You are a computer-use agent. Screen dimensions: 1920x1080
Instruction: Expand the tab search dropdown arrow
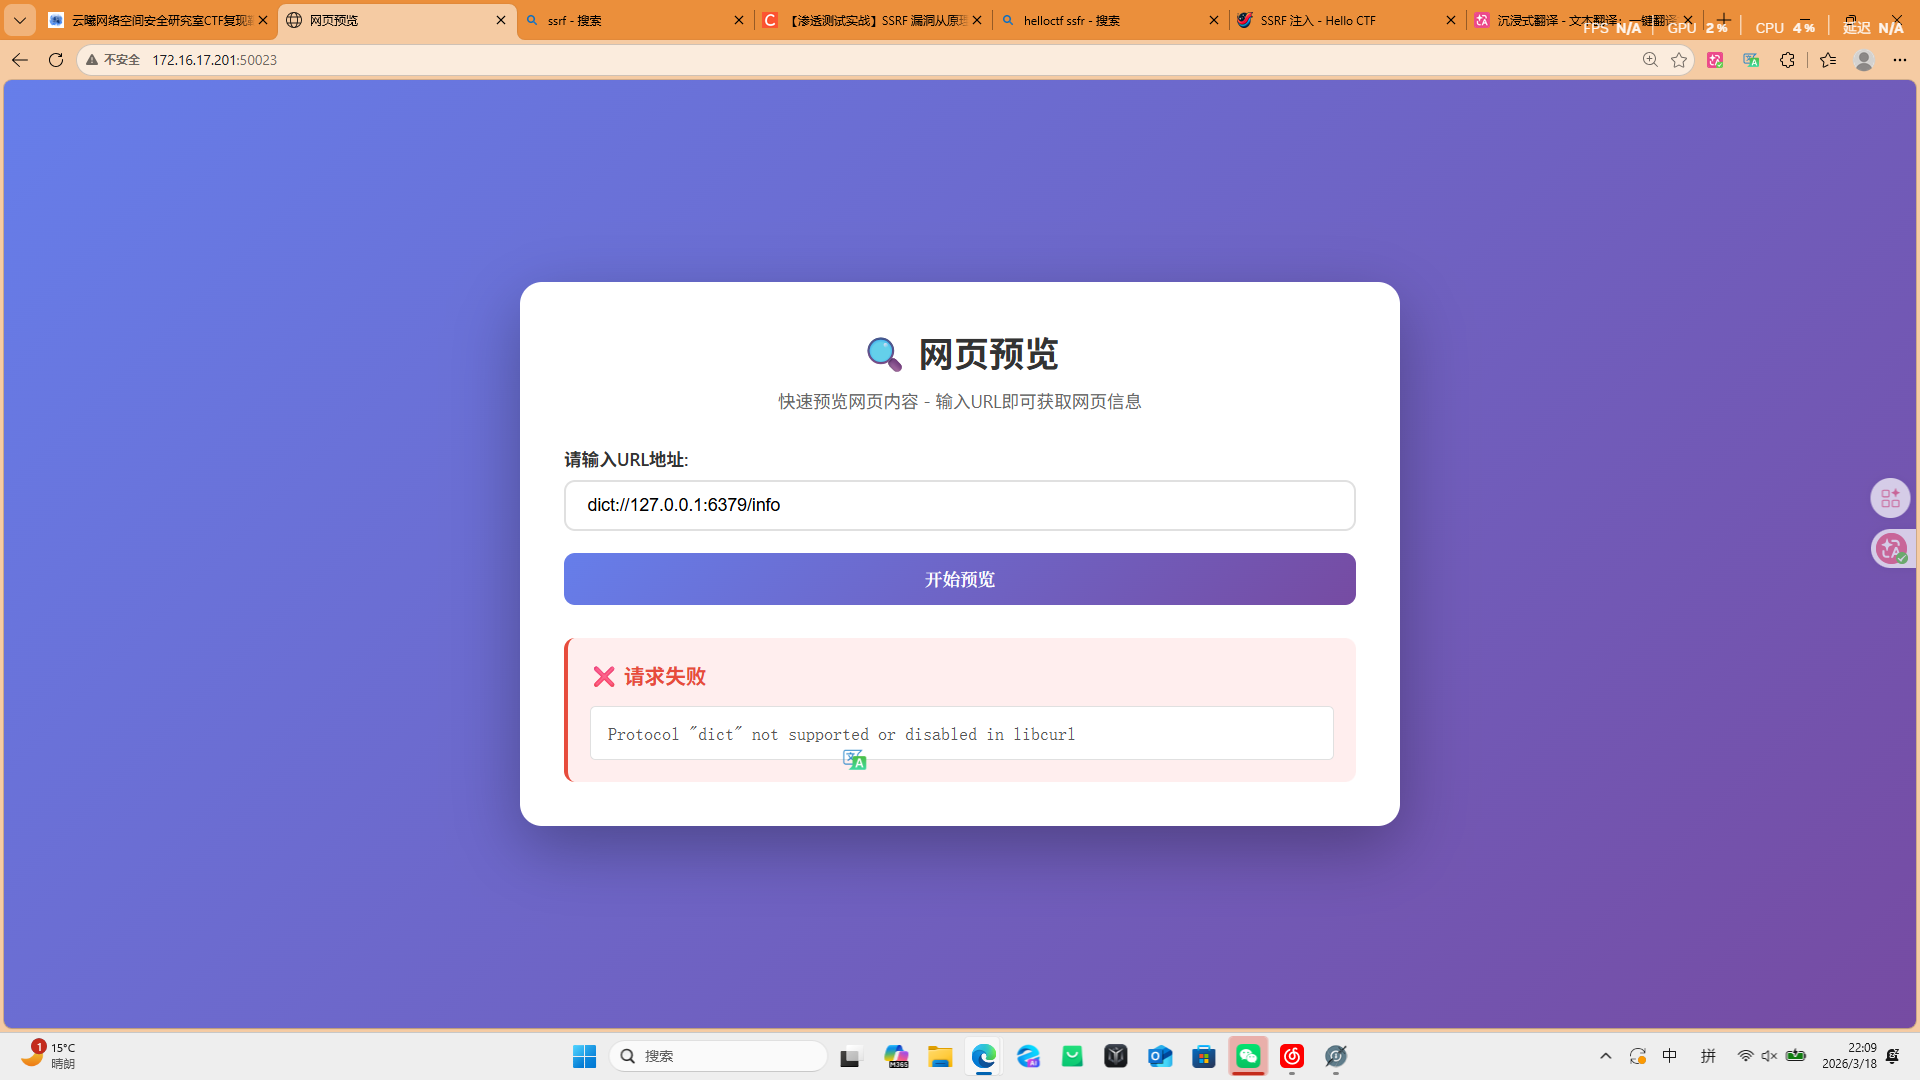(x=19, y=20)
